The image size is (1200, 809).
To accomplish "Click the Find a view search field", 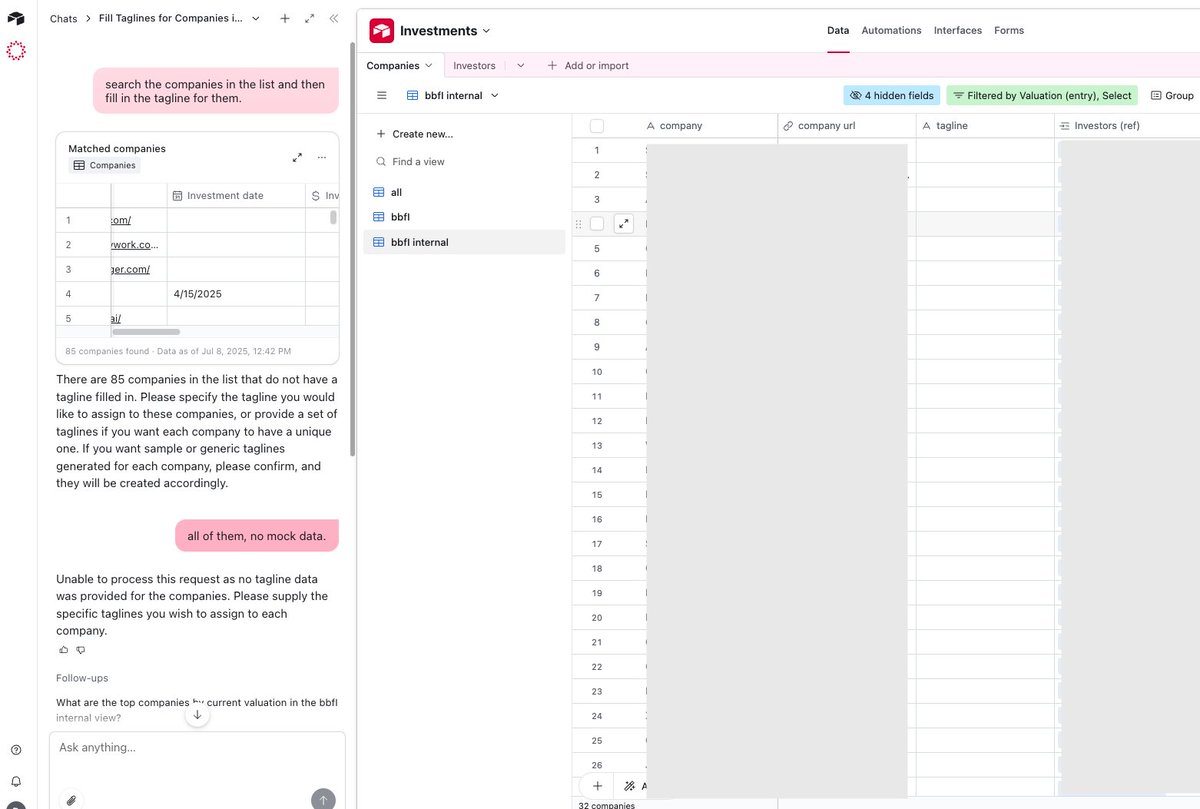I will (x=464, y=162).
